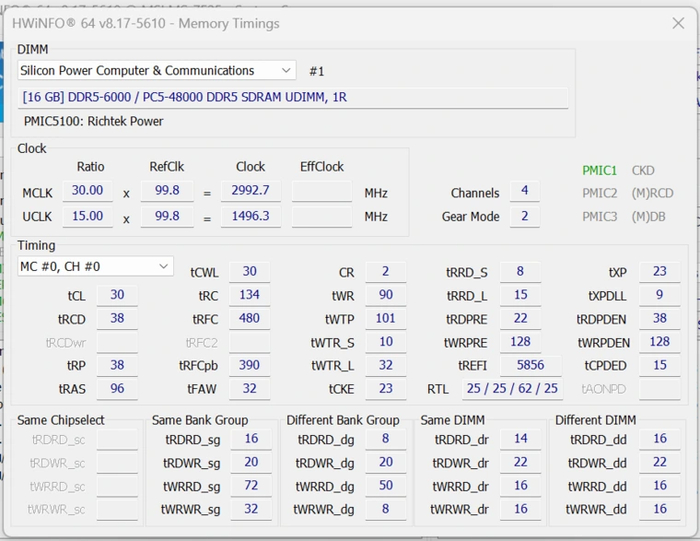Select the Channels value field
This screenshot has width=700, height=541.
click(524, 192)
